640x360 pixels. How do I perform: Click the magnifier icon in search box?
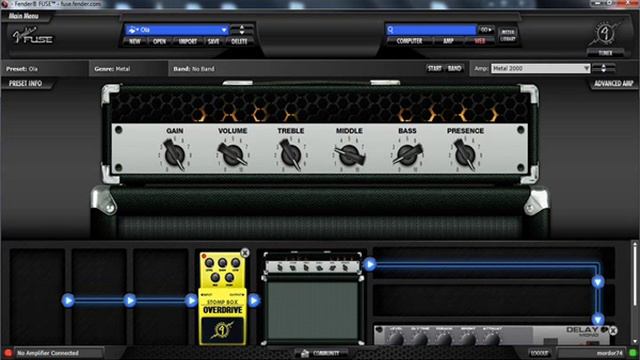point(391,30)
